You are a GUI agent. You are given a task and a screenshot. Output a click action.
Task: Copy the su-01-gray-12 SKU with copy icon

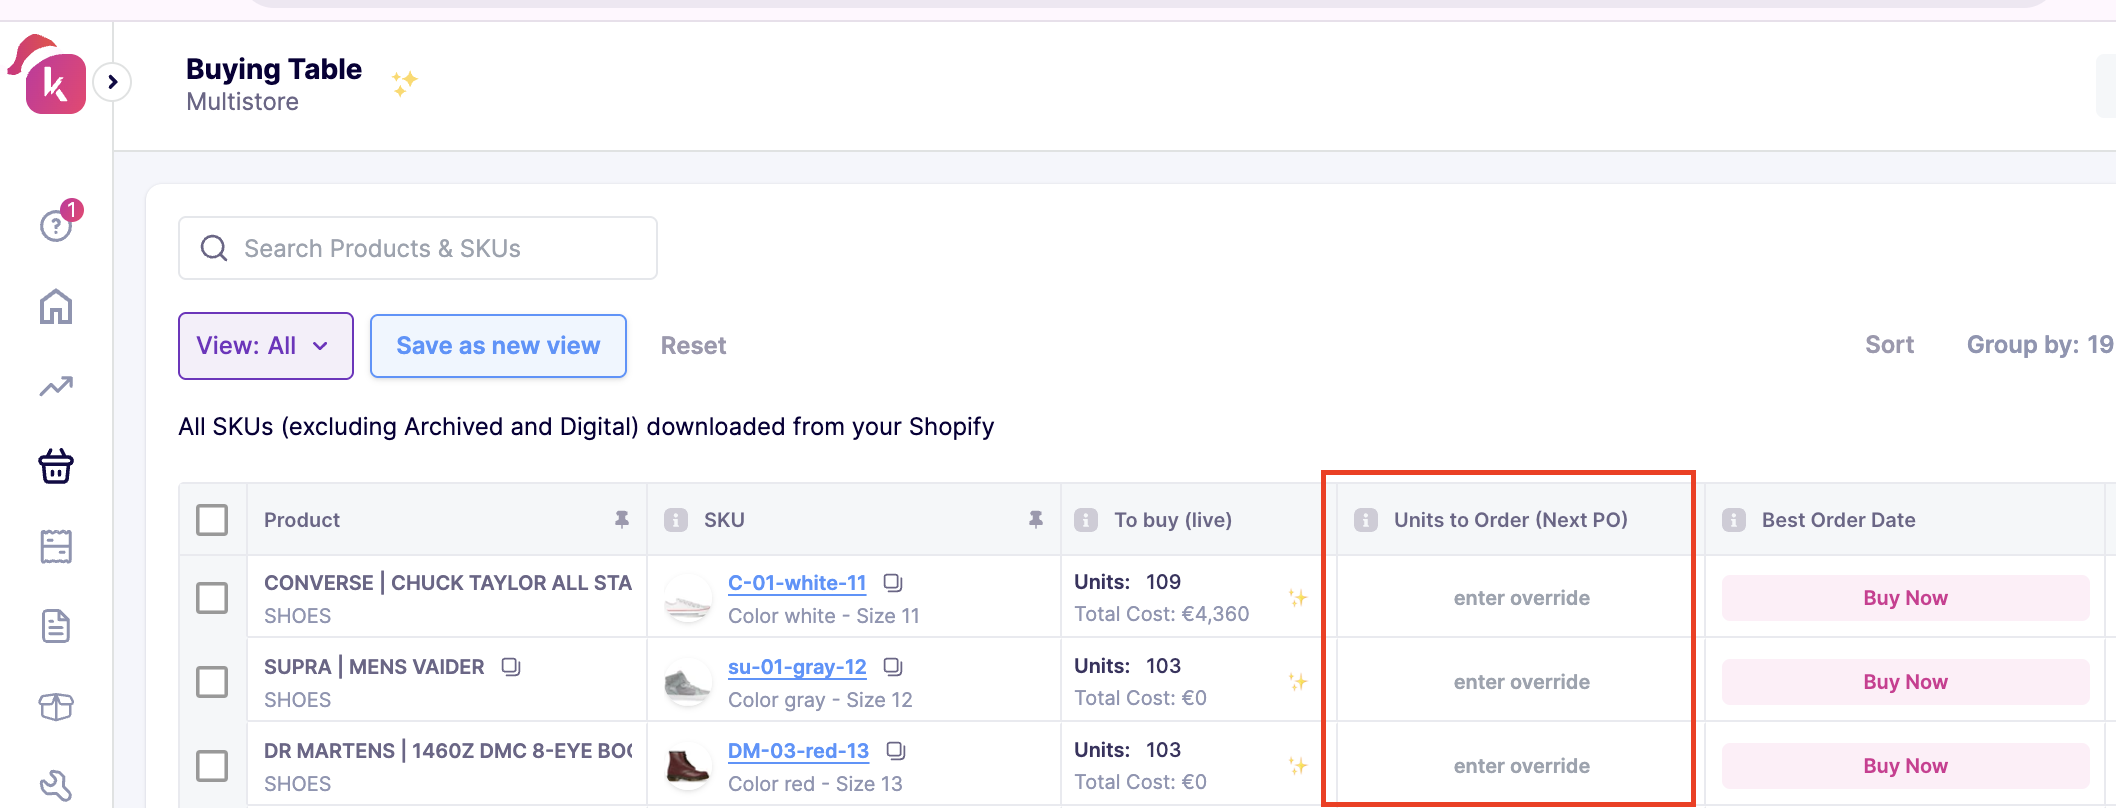click(x=893, y=667)
